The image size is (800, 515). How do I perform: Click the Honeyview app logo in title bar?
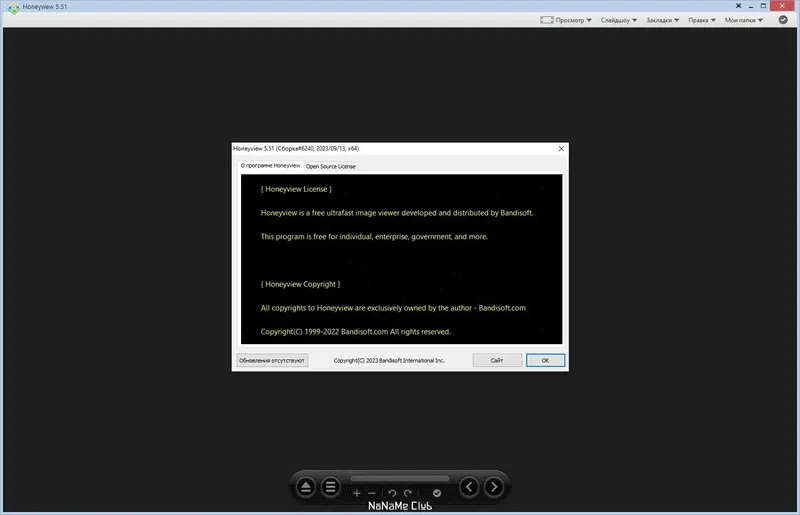pyautogui.click(x=13, y=7)
